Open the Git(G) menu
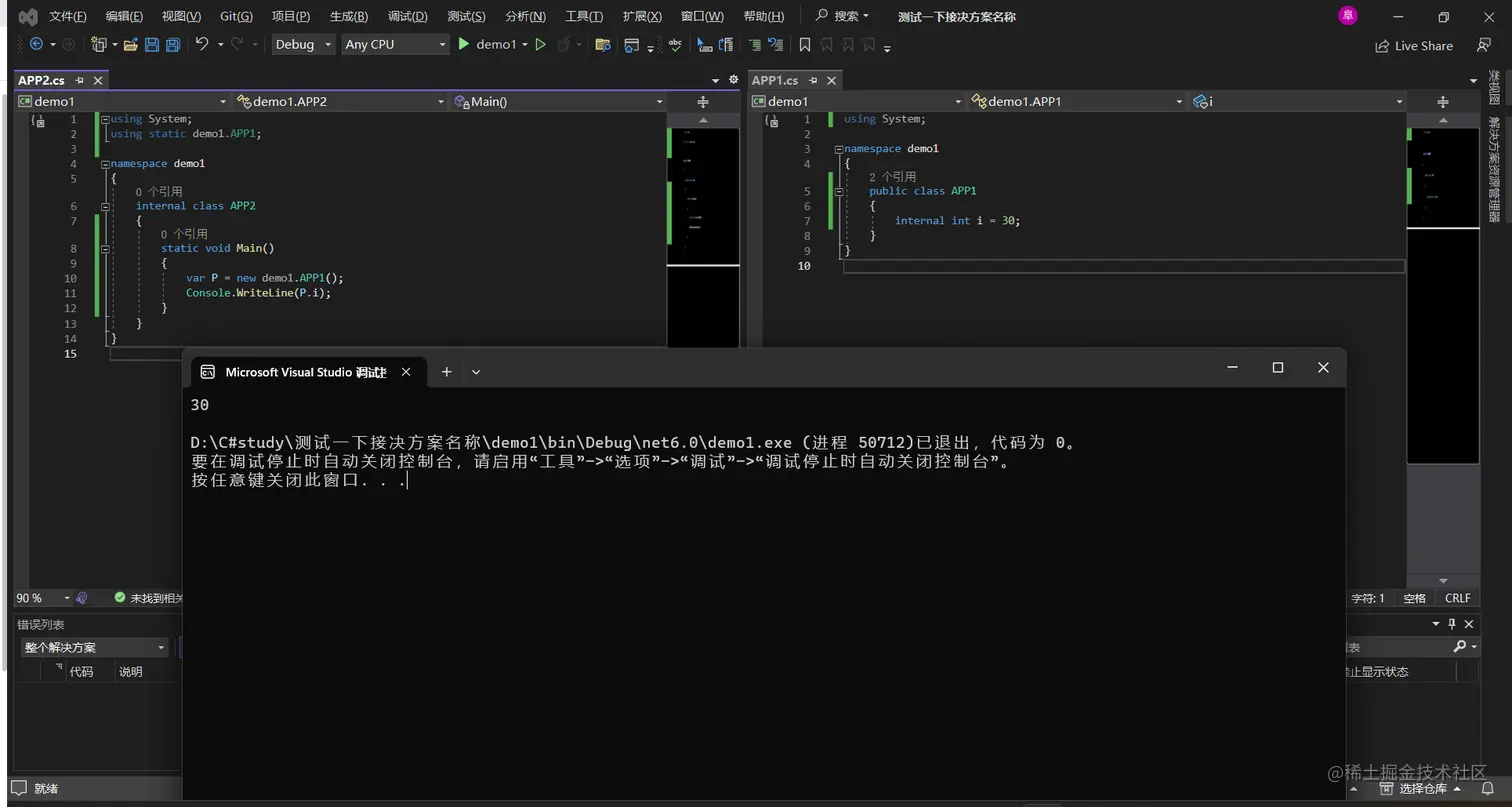Image resolution: width=1512 pixels, height=807 pixels. click(236, 16)
